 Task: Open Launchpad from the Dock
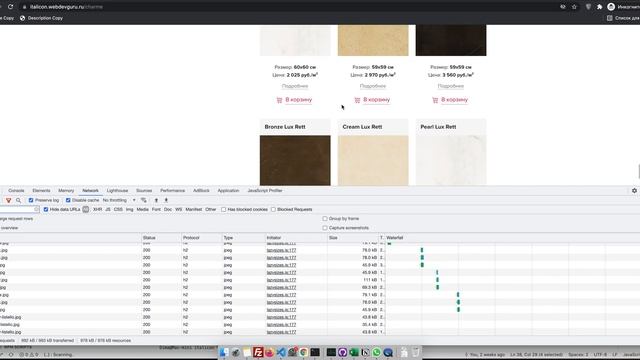236,352
